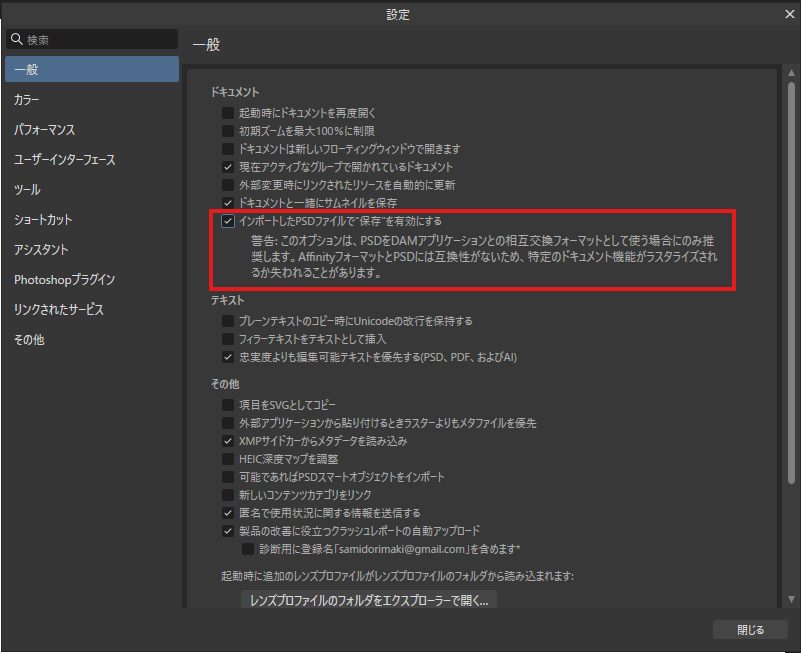This screenshot has height=653, width=801.
Task: Enable preserving Unicode line breaks when copying
Action: [228, 320]
